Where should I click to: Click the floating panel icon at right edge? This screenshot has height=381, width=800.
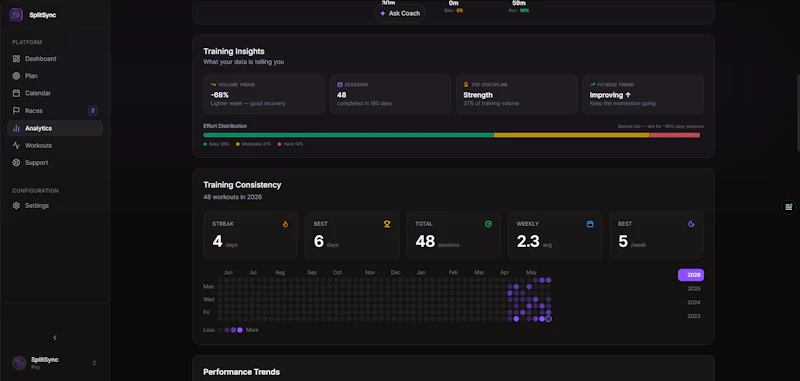pyautogui.click(x=789, y=207)
